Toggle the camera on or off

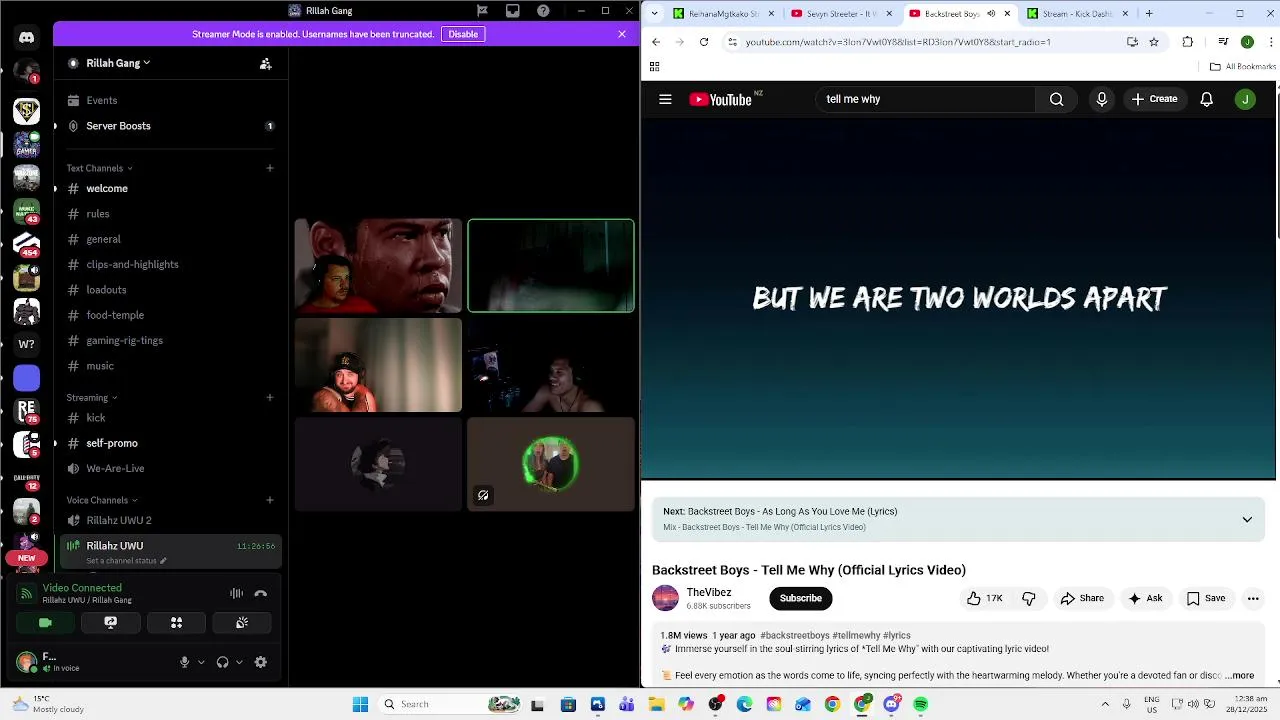point(45,622)
